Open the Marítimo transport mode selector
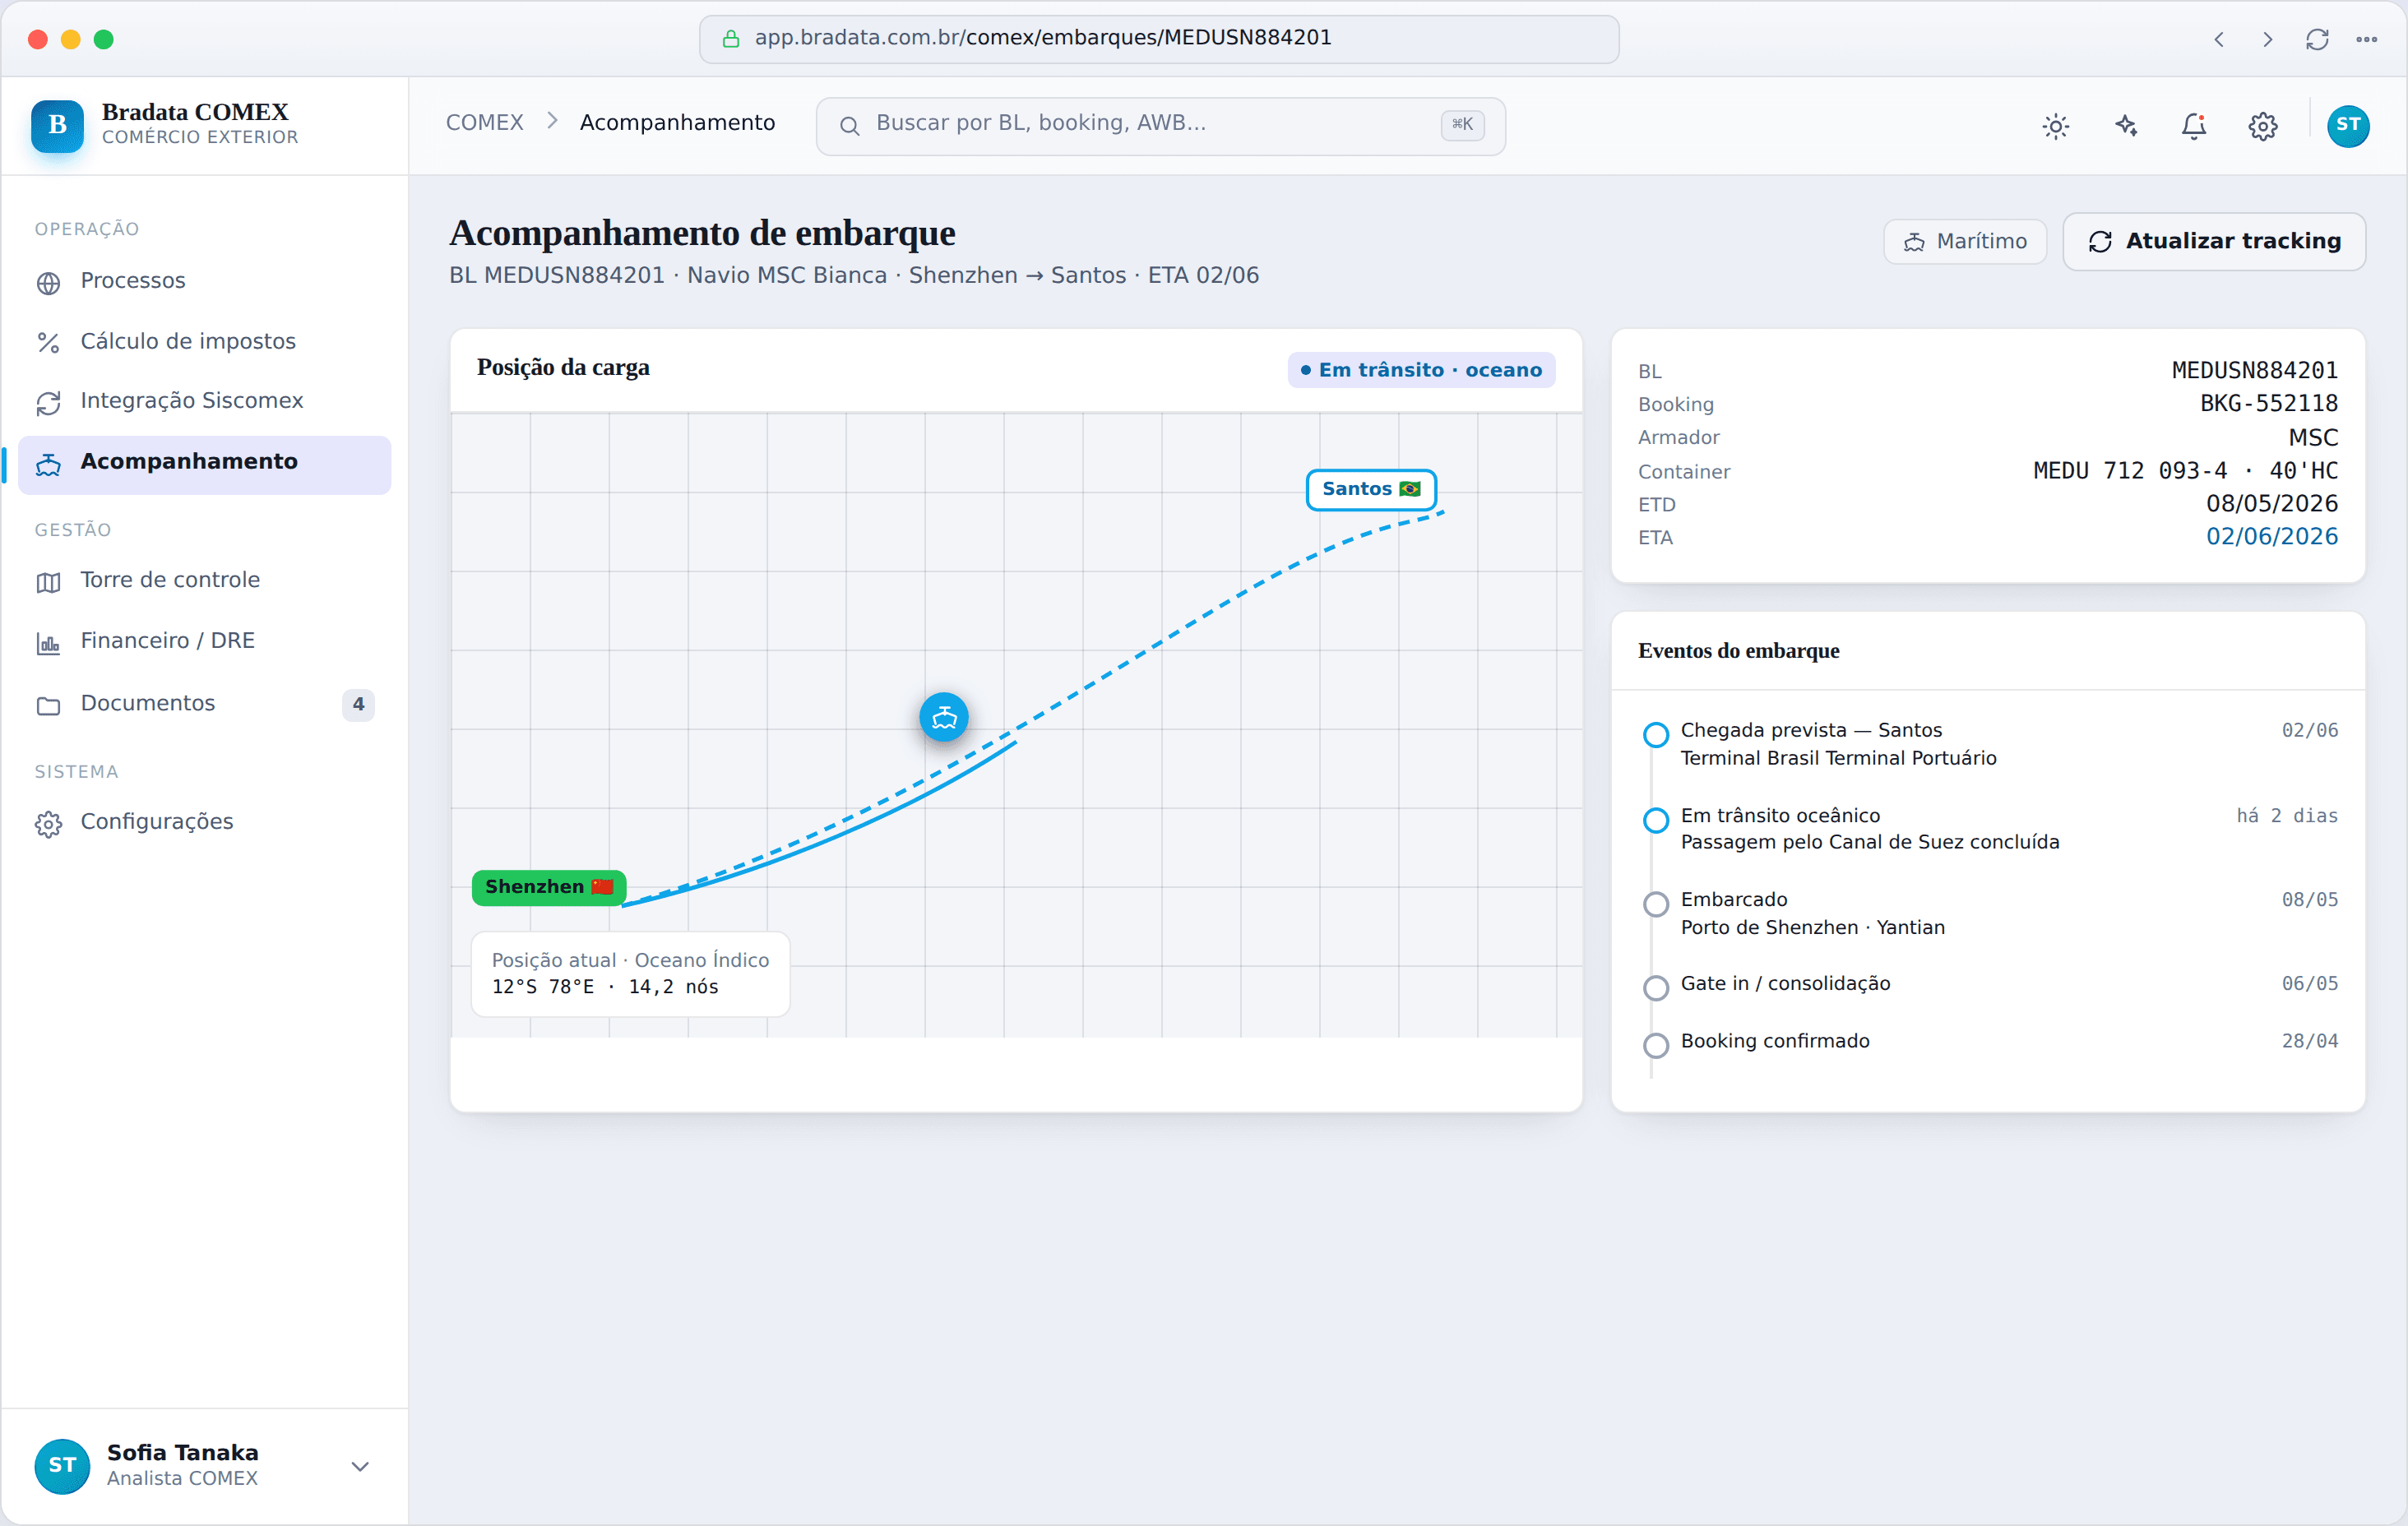 [x=1965, y=241]
